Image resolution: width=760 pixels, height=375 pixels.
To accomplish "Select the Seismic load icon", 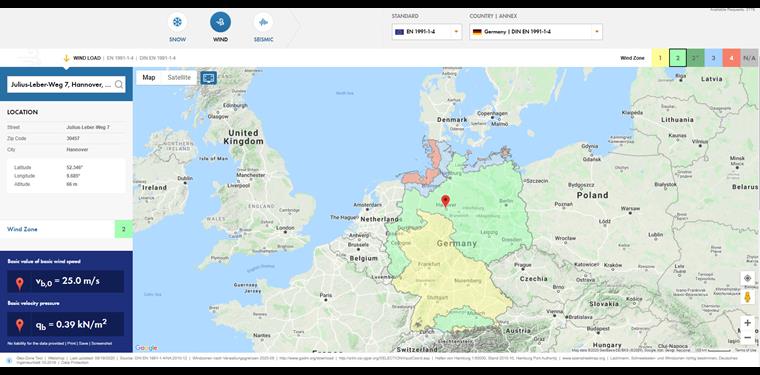I will pyautogui.click(x=263, y=22).
